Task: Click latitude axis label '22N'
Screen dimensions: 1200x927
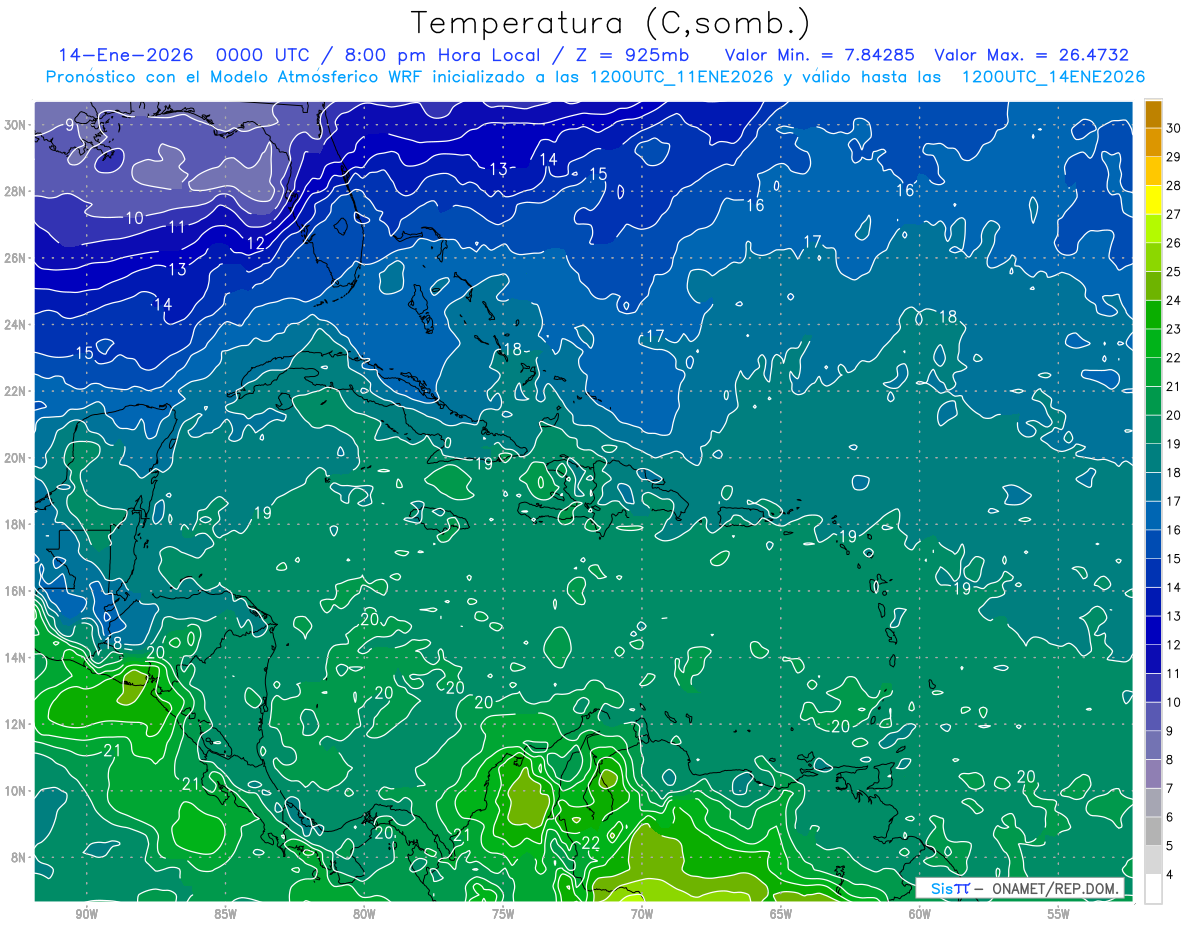Action: [17, 391]
